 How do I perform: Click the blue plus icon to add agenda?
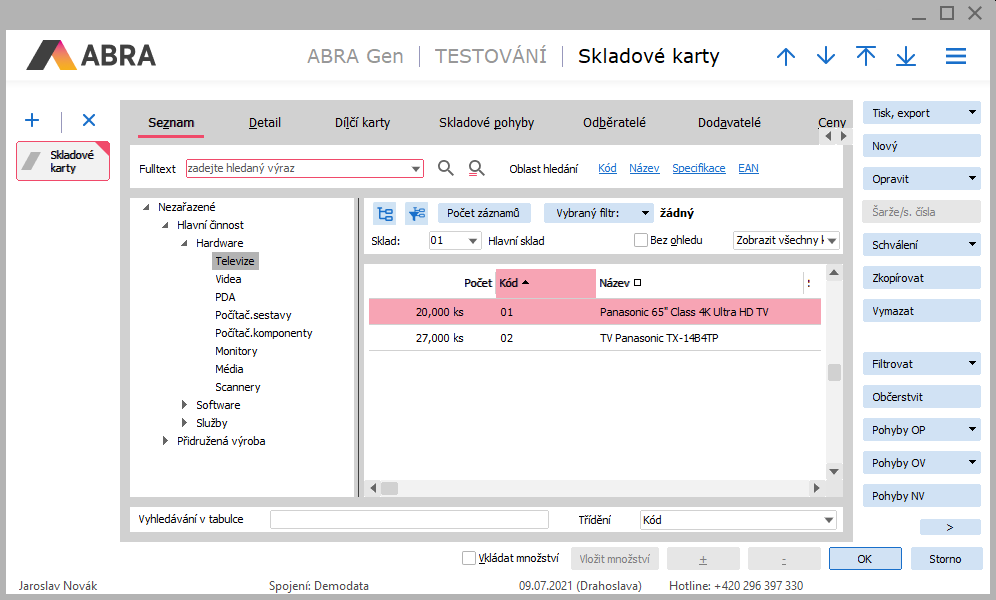coord(32,121)
